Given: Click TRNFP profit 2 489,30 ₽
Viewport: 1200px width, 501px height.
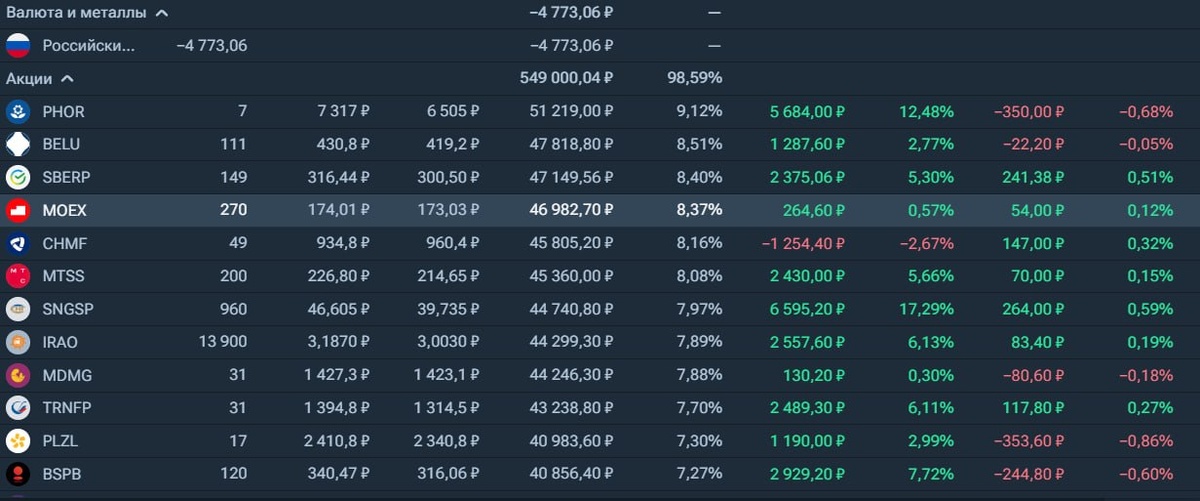Looking at the screenshot, I should [x=808, y=408].
